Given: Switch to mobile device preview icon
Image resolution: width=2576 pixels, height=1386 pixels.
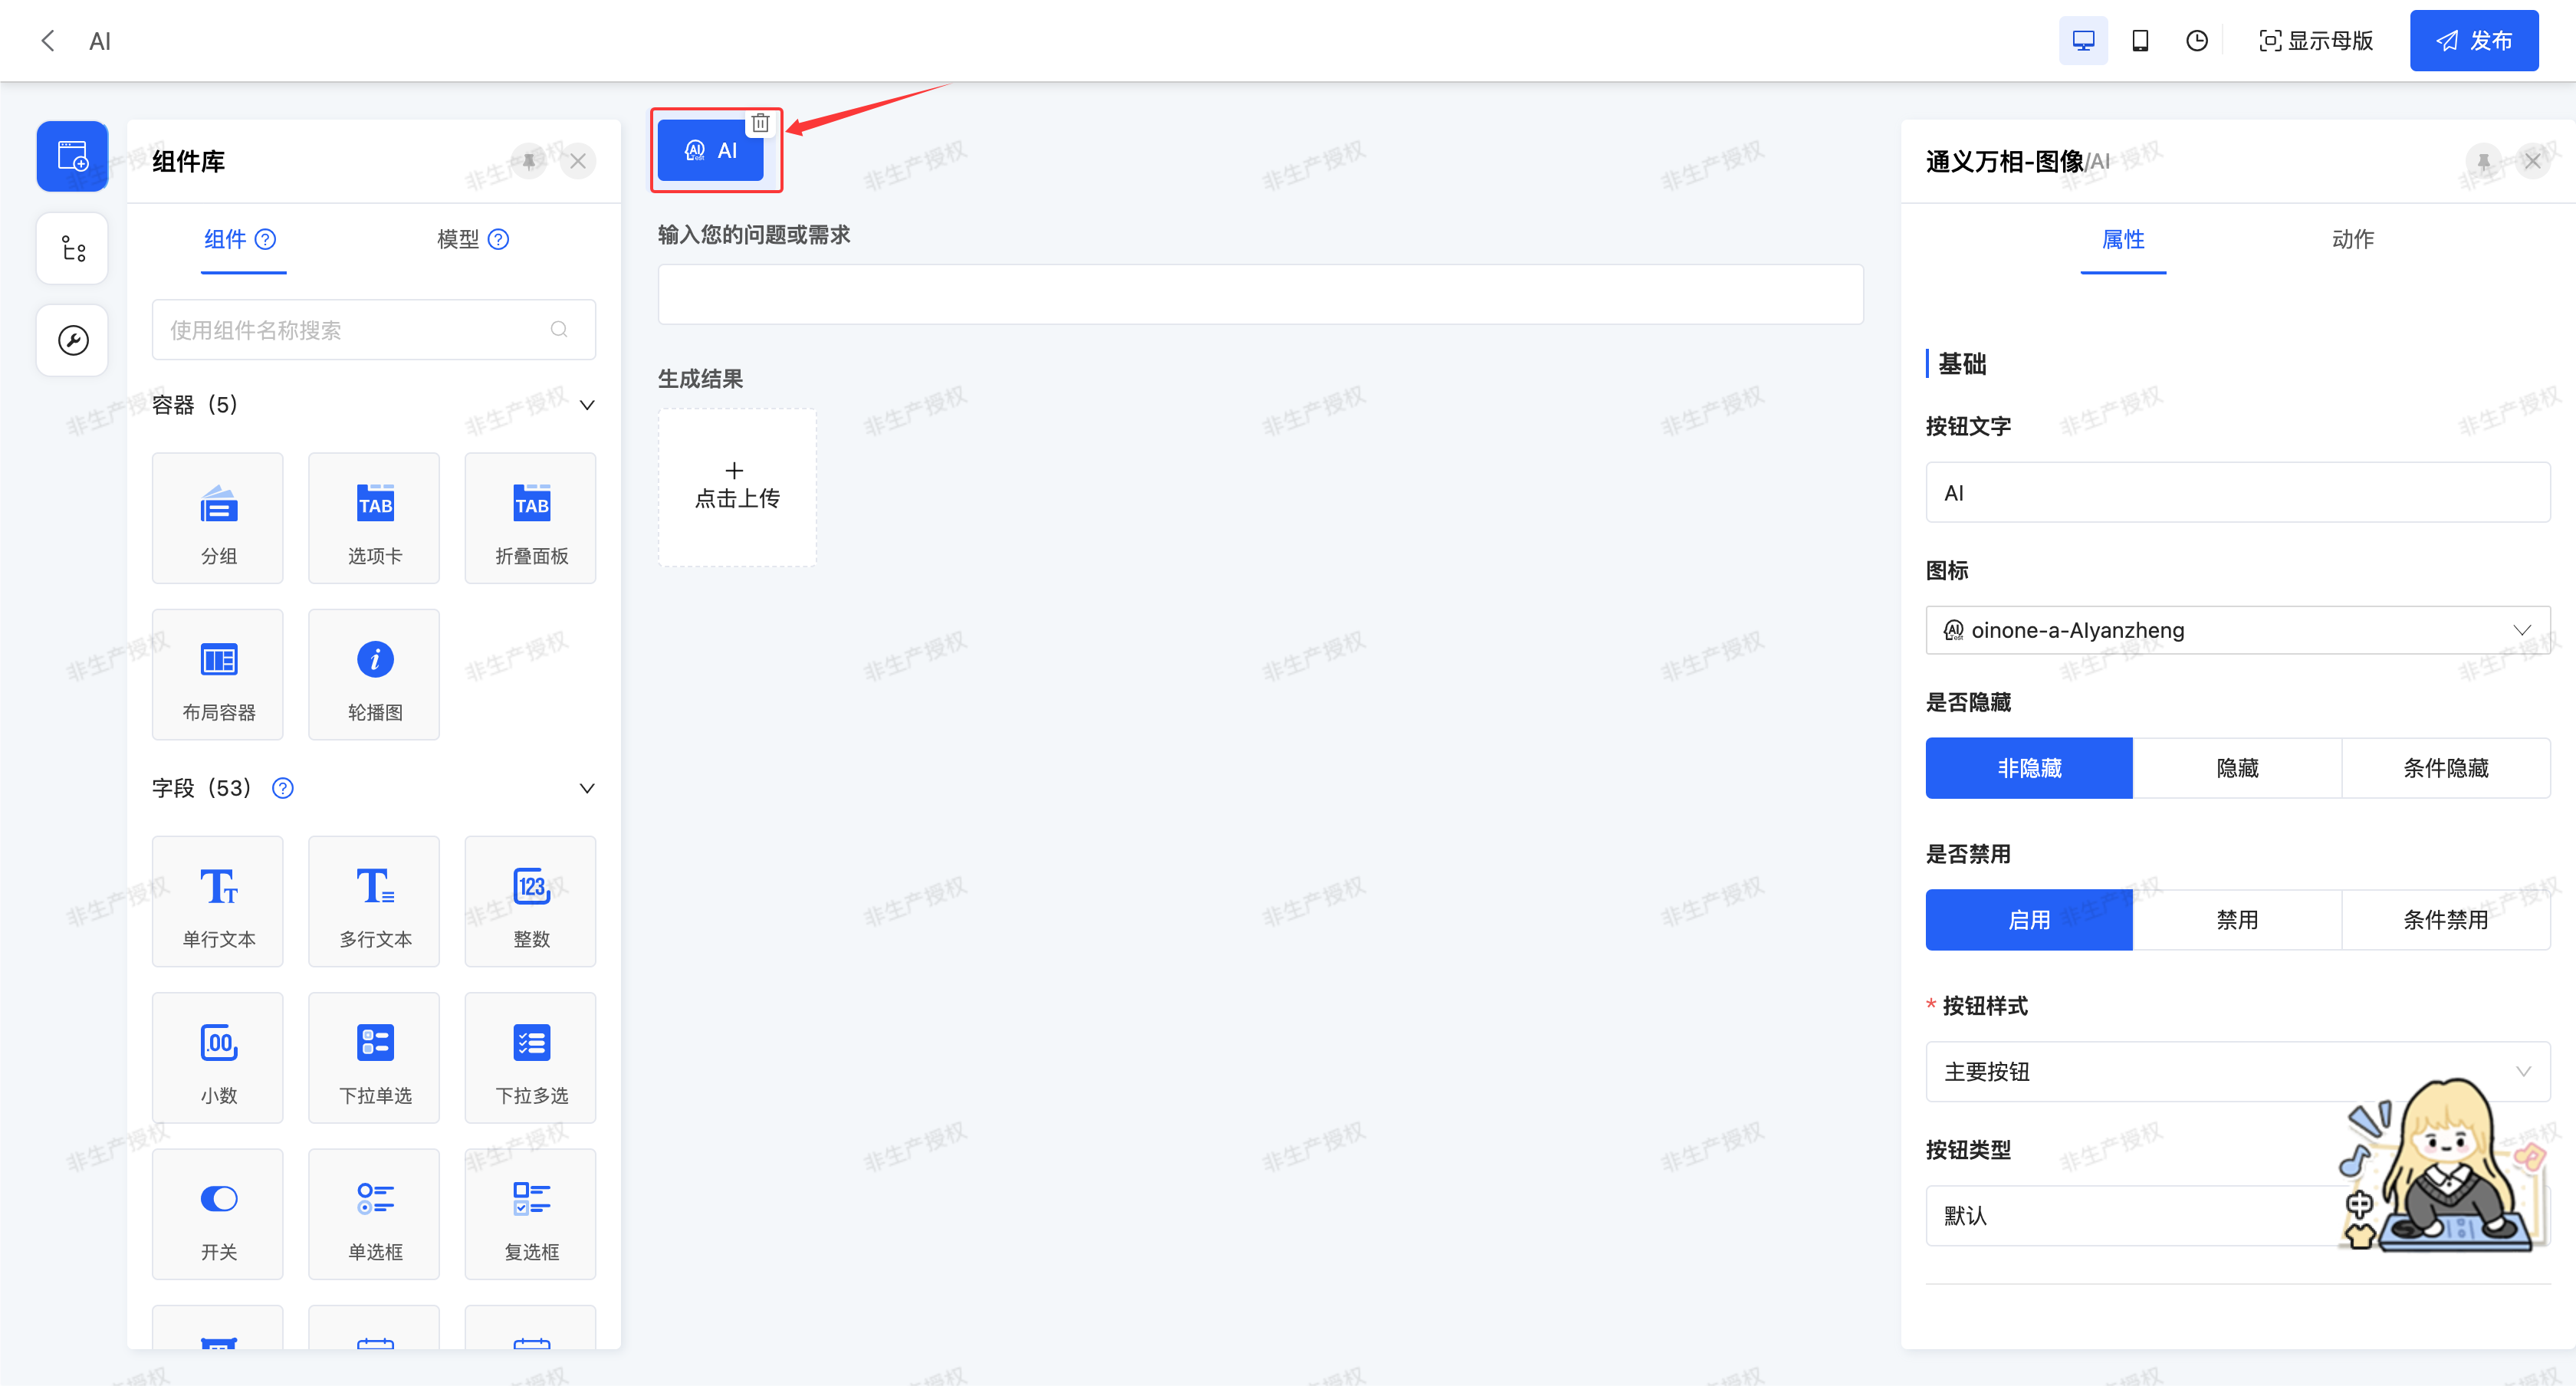Looking at the screenshot, I should click(2140, 41).
